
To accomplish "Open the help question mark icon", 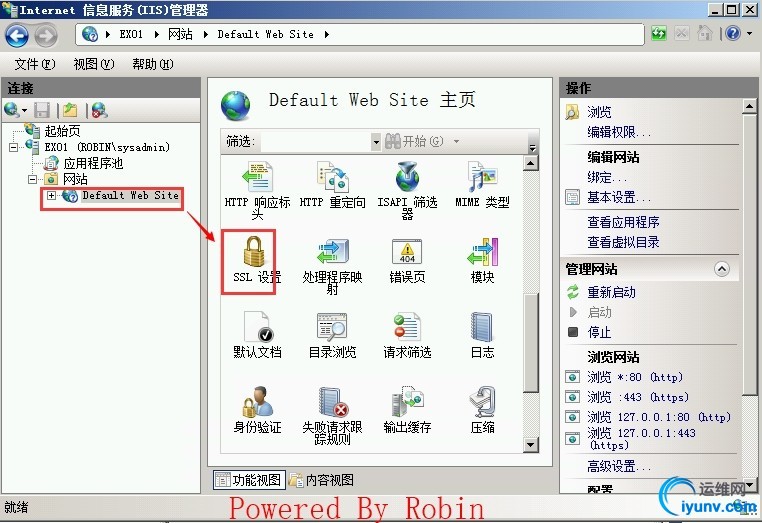I will 733,33.
